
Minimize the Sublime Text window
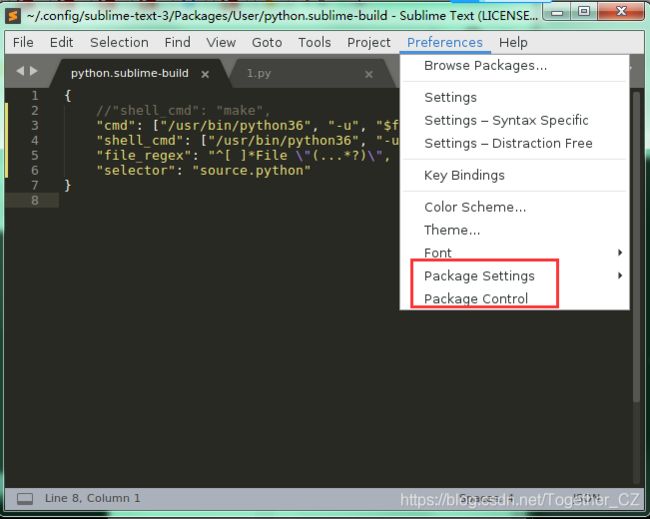[x=557, y=12]
